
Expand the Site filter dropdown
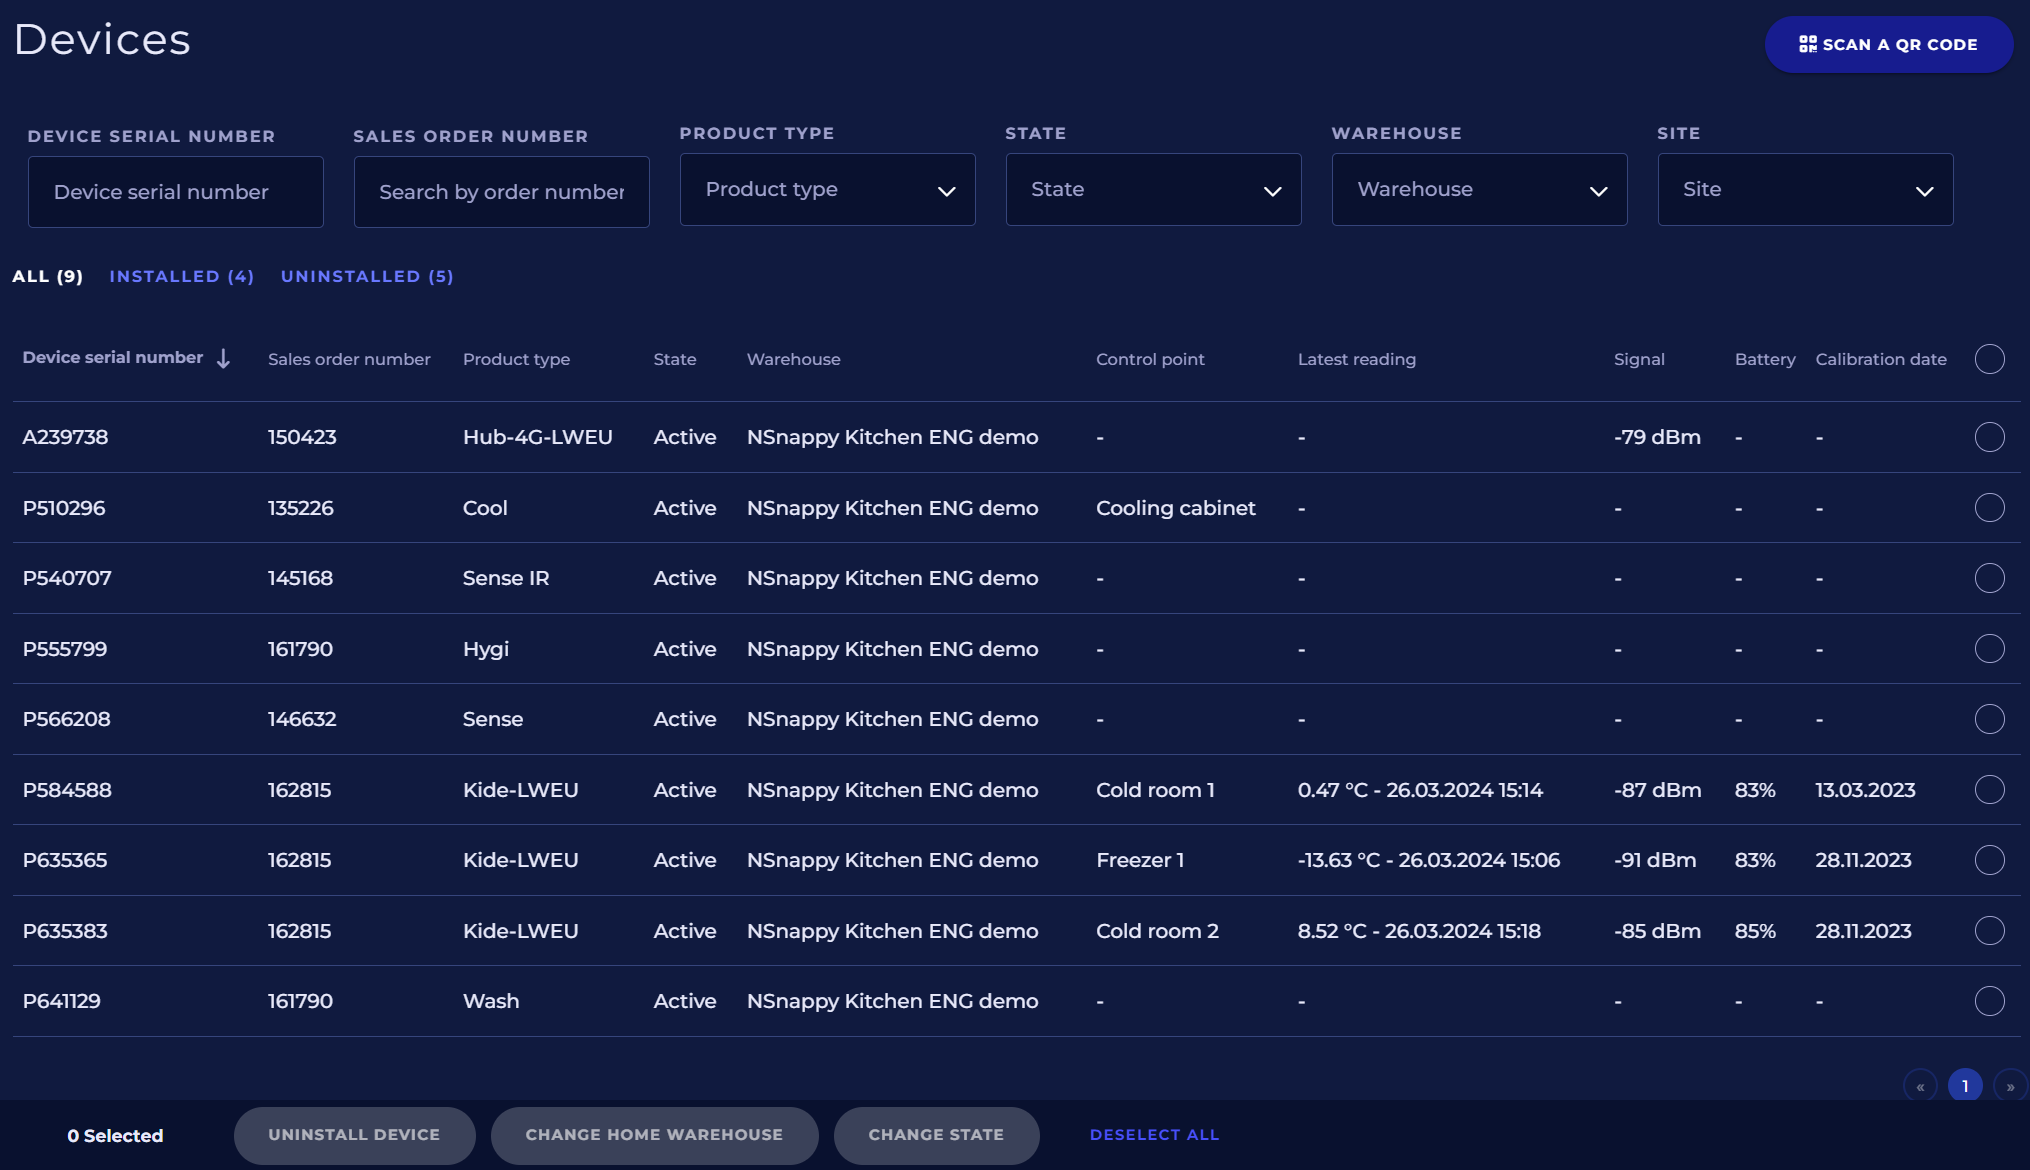pos(1805,190)
